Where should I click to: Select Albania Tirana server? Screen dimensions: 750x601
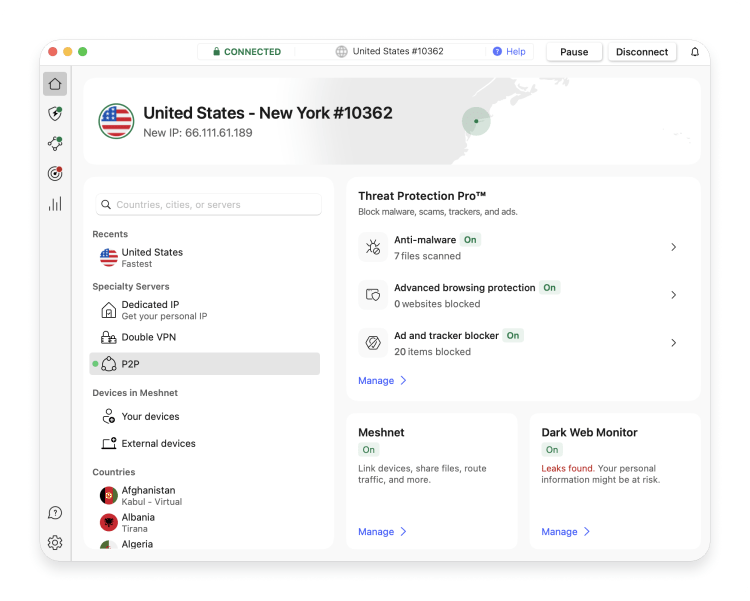(205, 523)
